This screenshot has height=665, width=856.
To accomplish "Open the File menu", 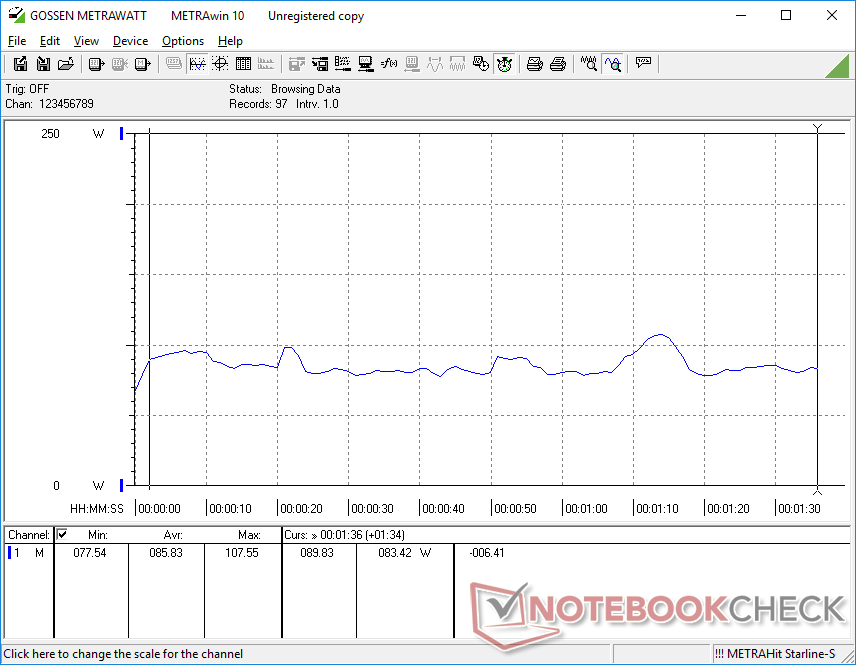I will (17, 41).
